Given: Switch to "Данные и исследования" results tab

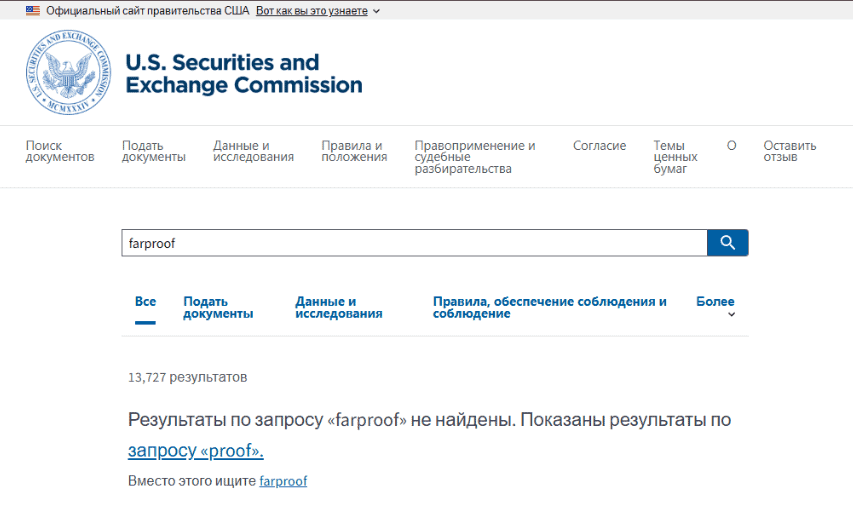Looking at the screenshot, I should (x=339, y=307).
